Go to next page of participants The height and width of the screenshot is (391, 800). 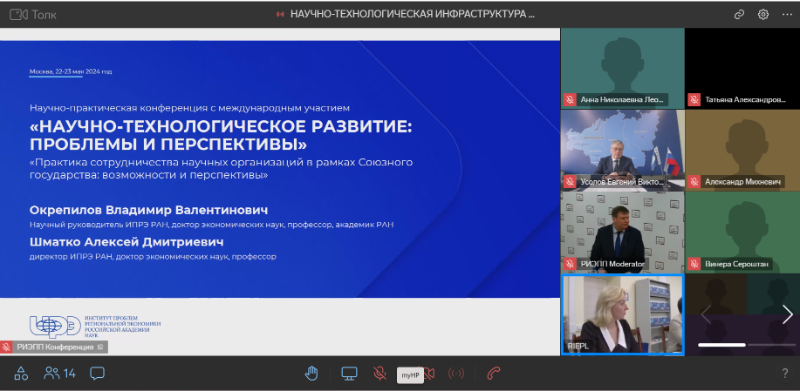787,314
